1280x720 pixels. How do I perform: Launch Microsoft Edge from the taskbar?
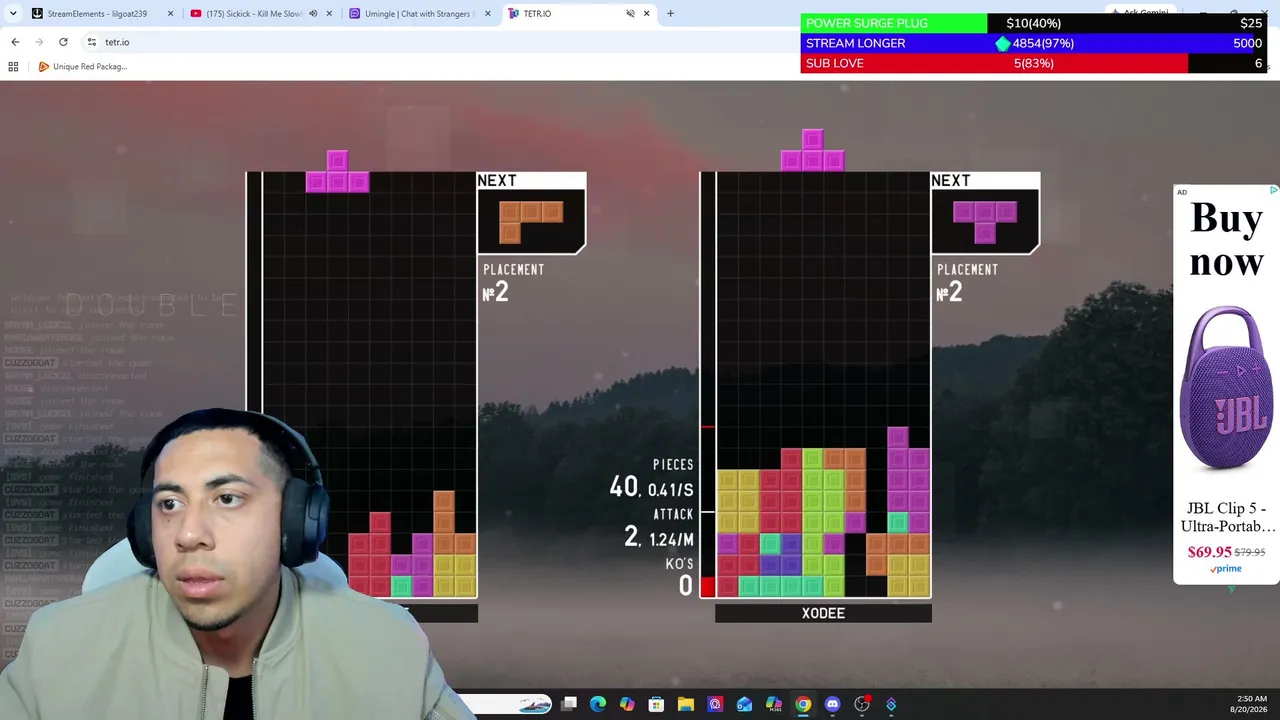598,704
